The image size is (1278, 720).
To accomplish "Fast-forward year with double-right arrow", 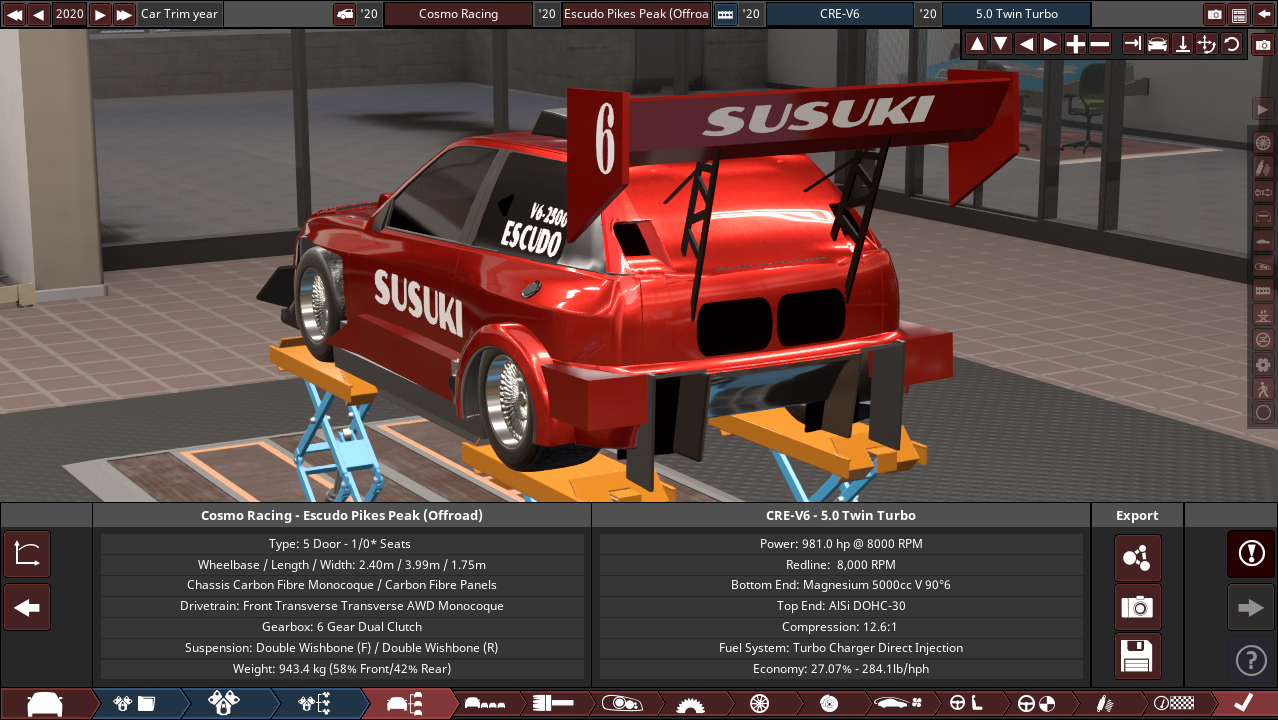I will click(x=124, y=14).
